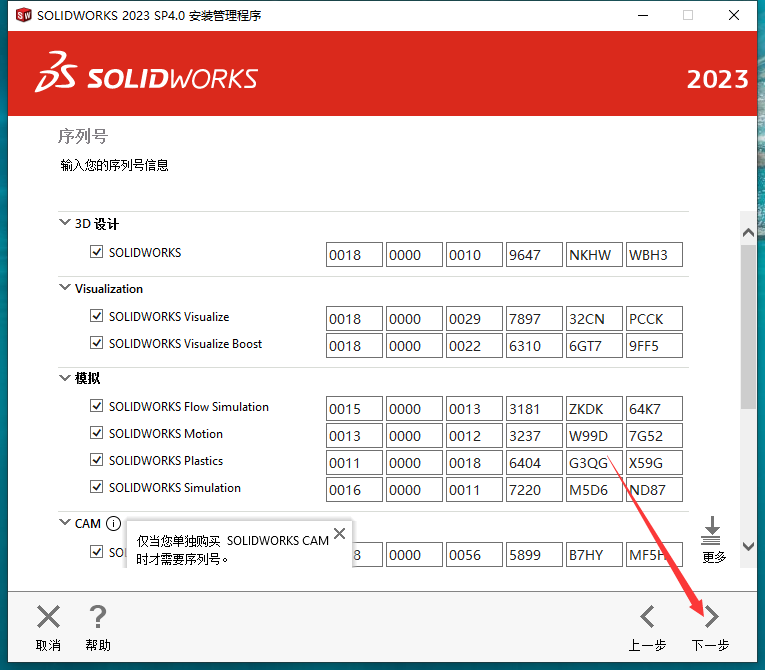Click Visualize serial field 7897
Image resolution: width=765 pixels, height=670 pixels.
(x=534, y=319)
